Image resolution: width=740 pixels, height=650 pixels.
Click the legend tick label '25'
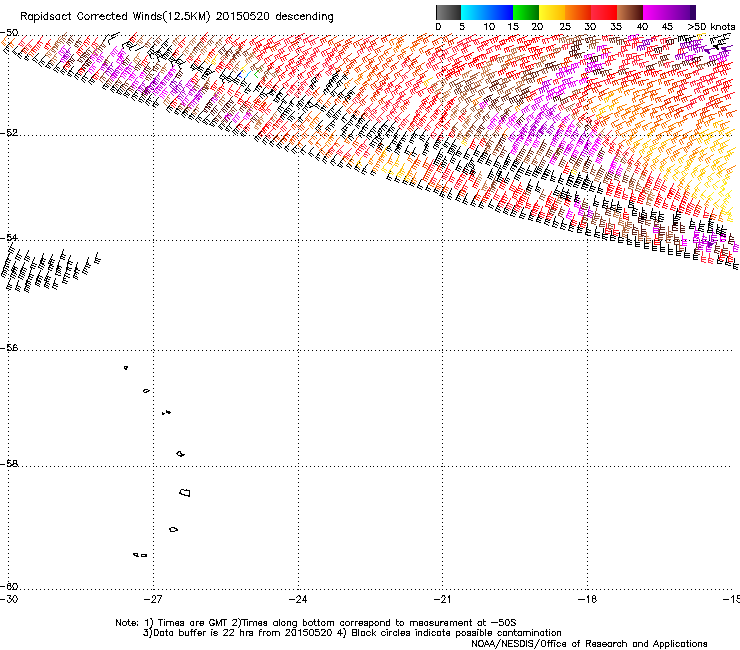[564, 27]
